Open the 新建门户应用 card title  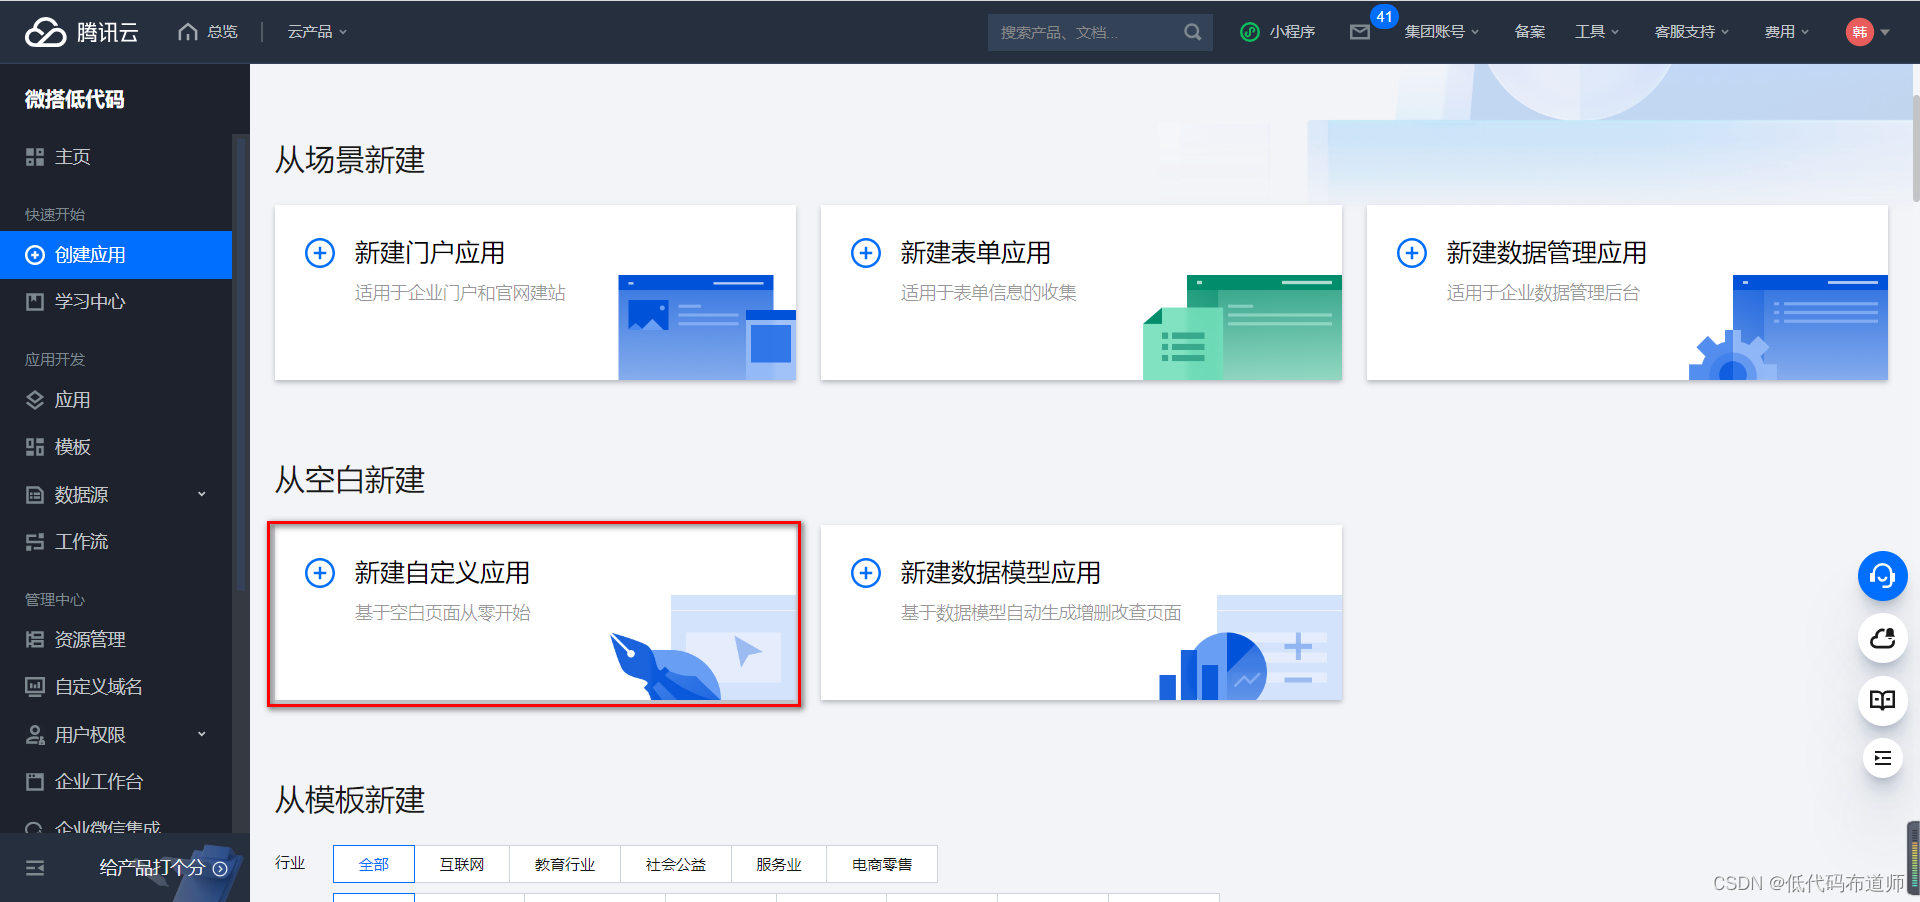[x=429, y=253]
